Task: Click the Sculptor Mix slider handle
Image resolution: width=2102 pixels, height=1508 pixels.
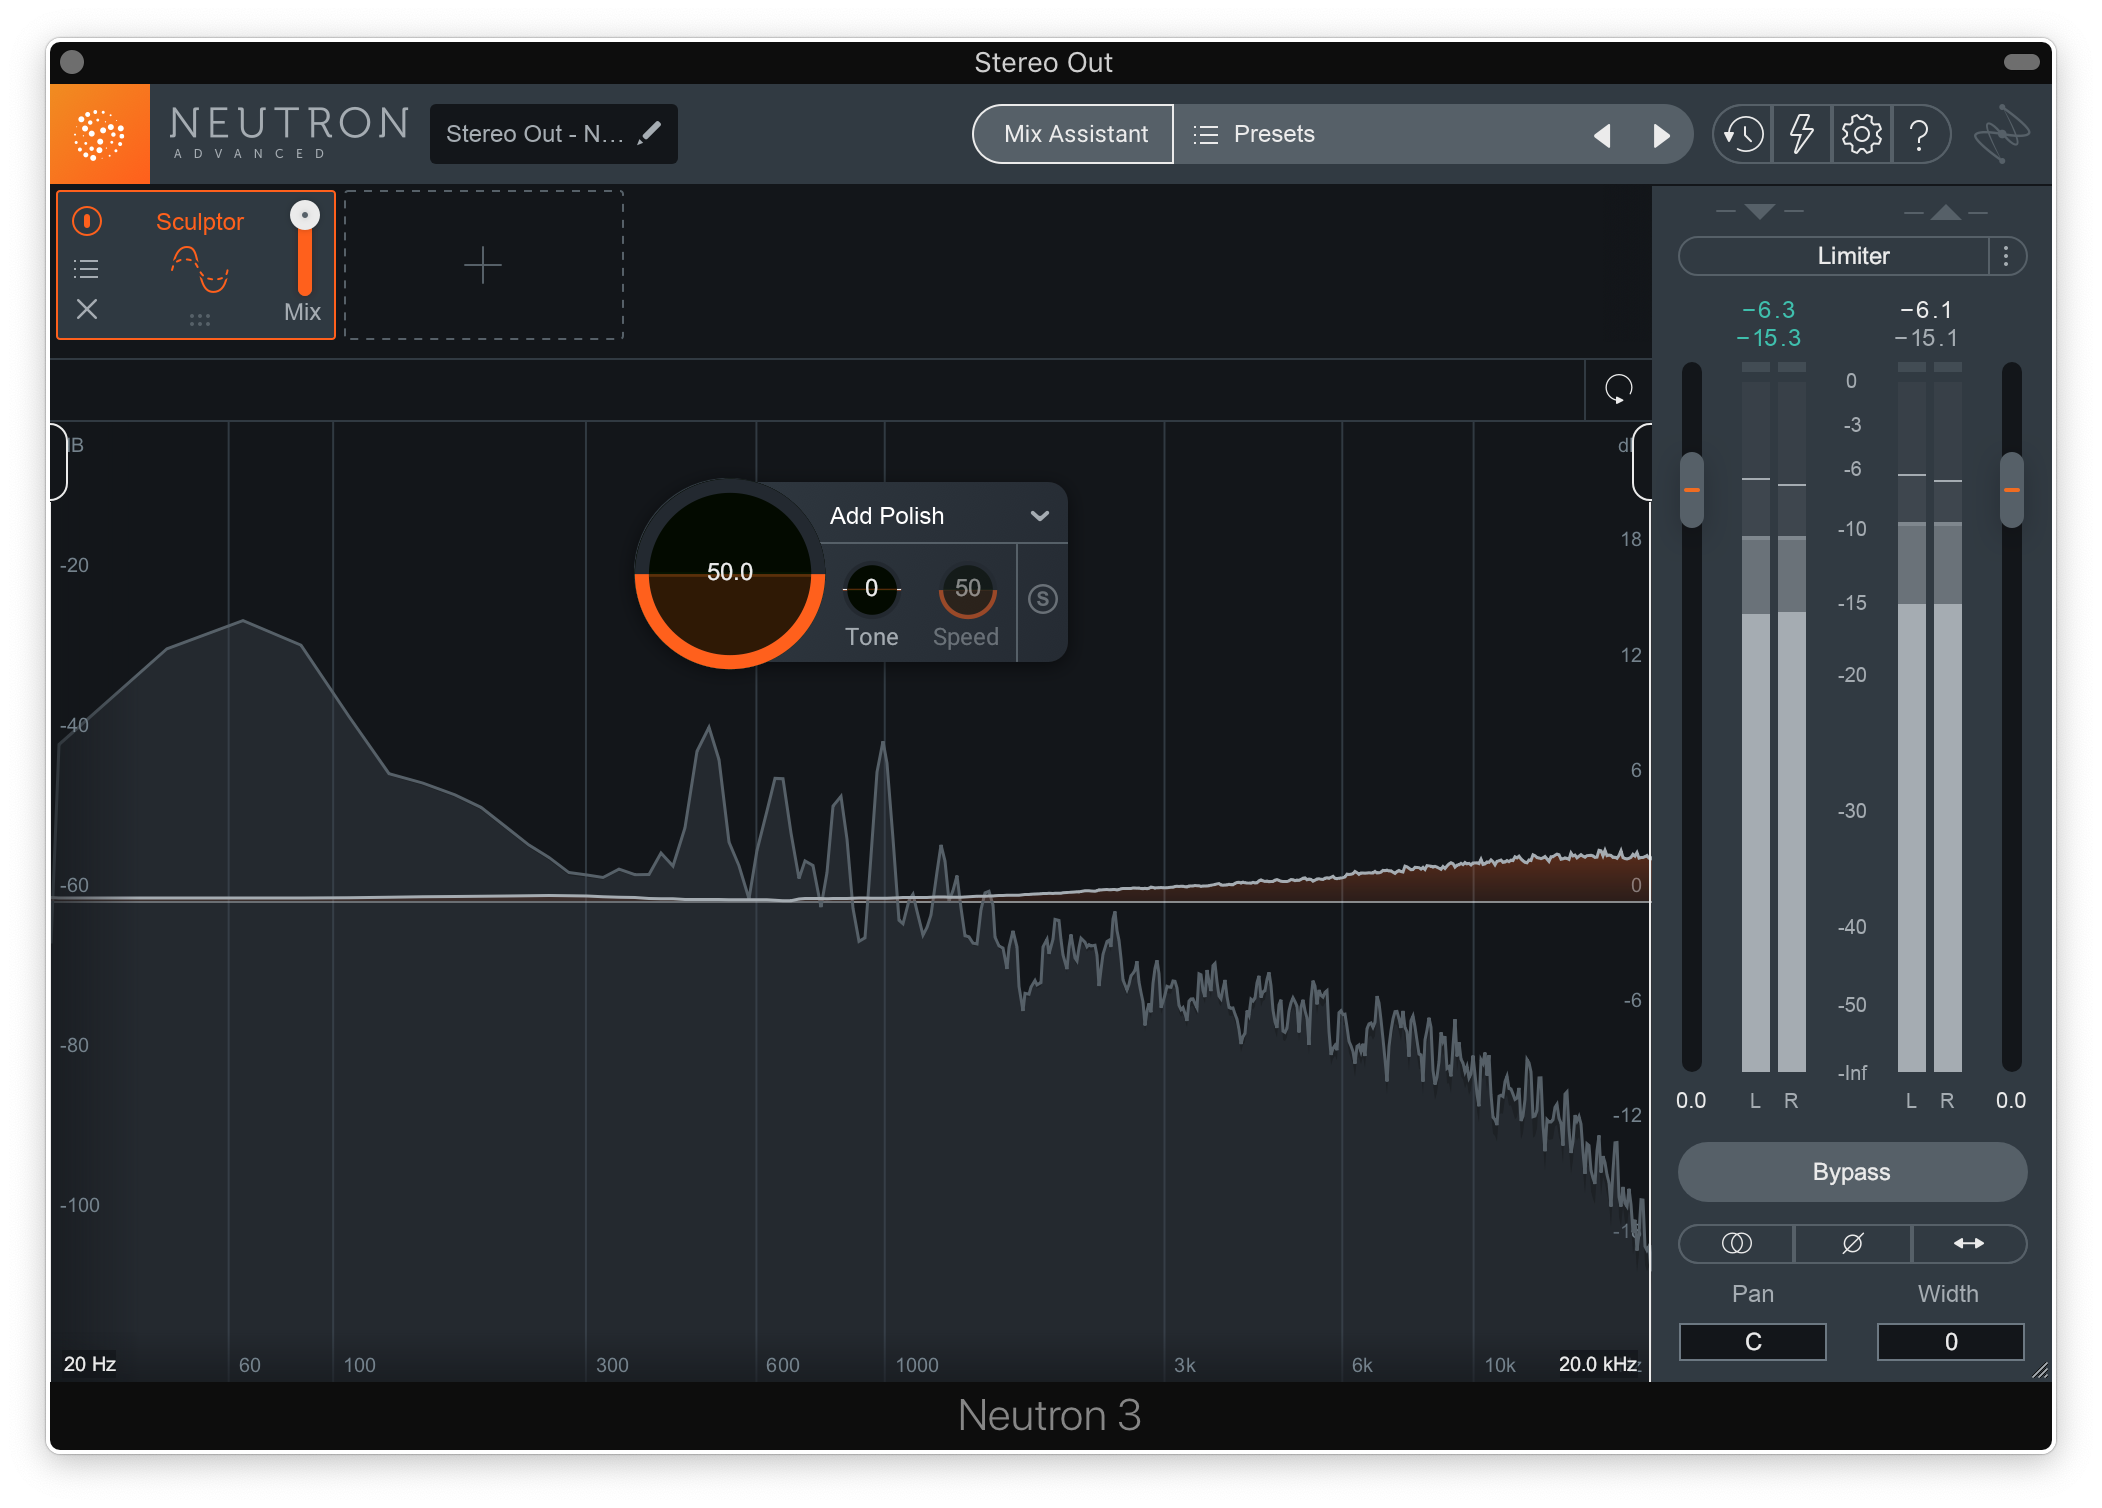Action: (305, 215)
